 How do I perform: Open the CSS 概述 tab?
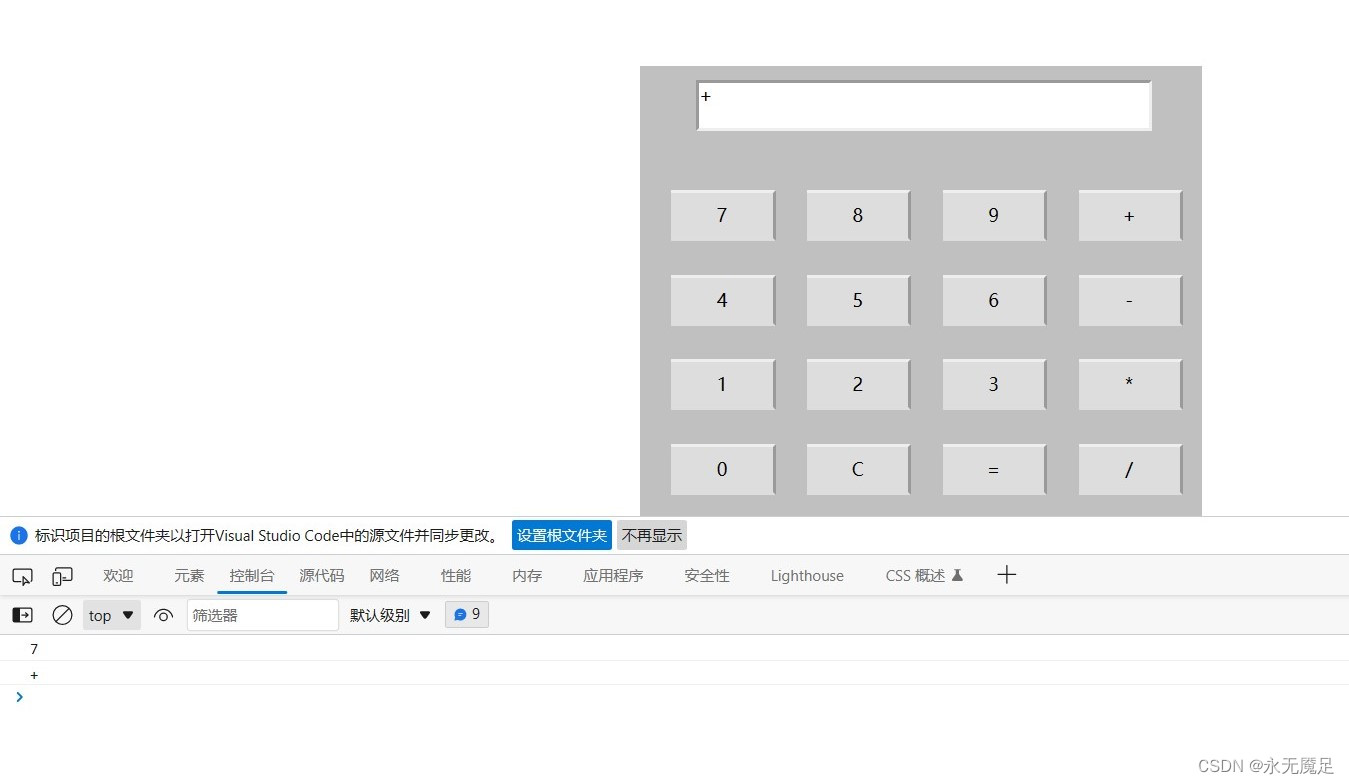click(x=924, y=576)
